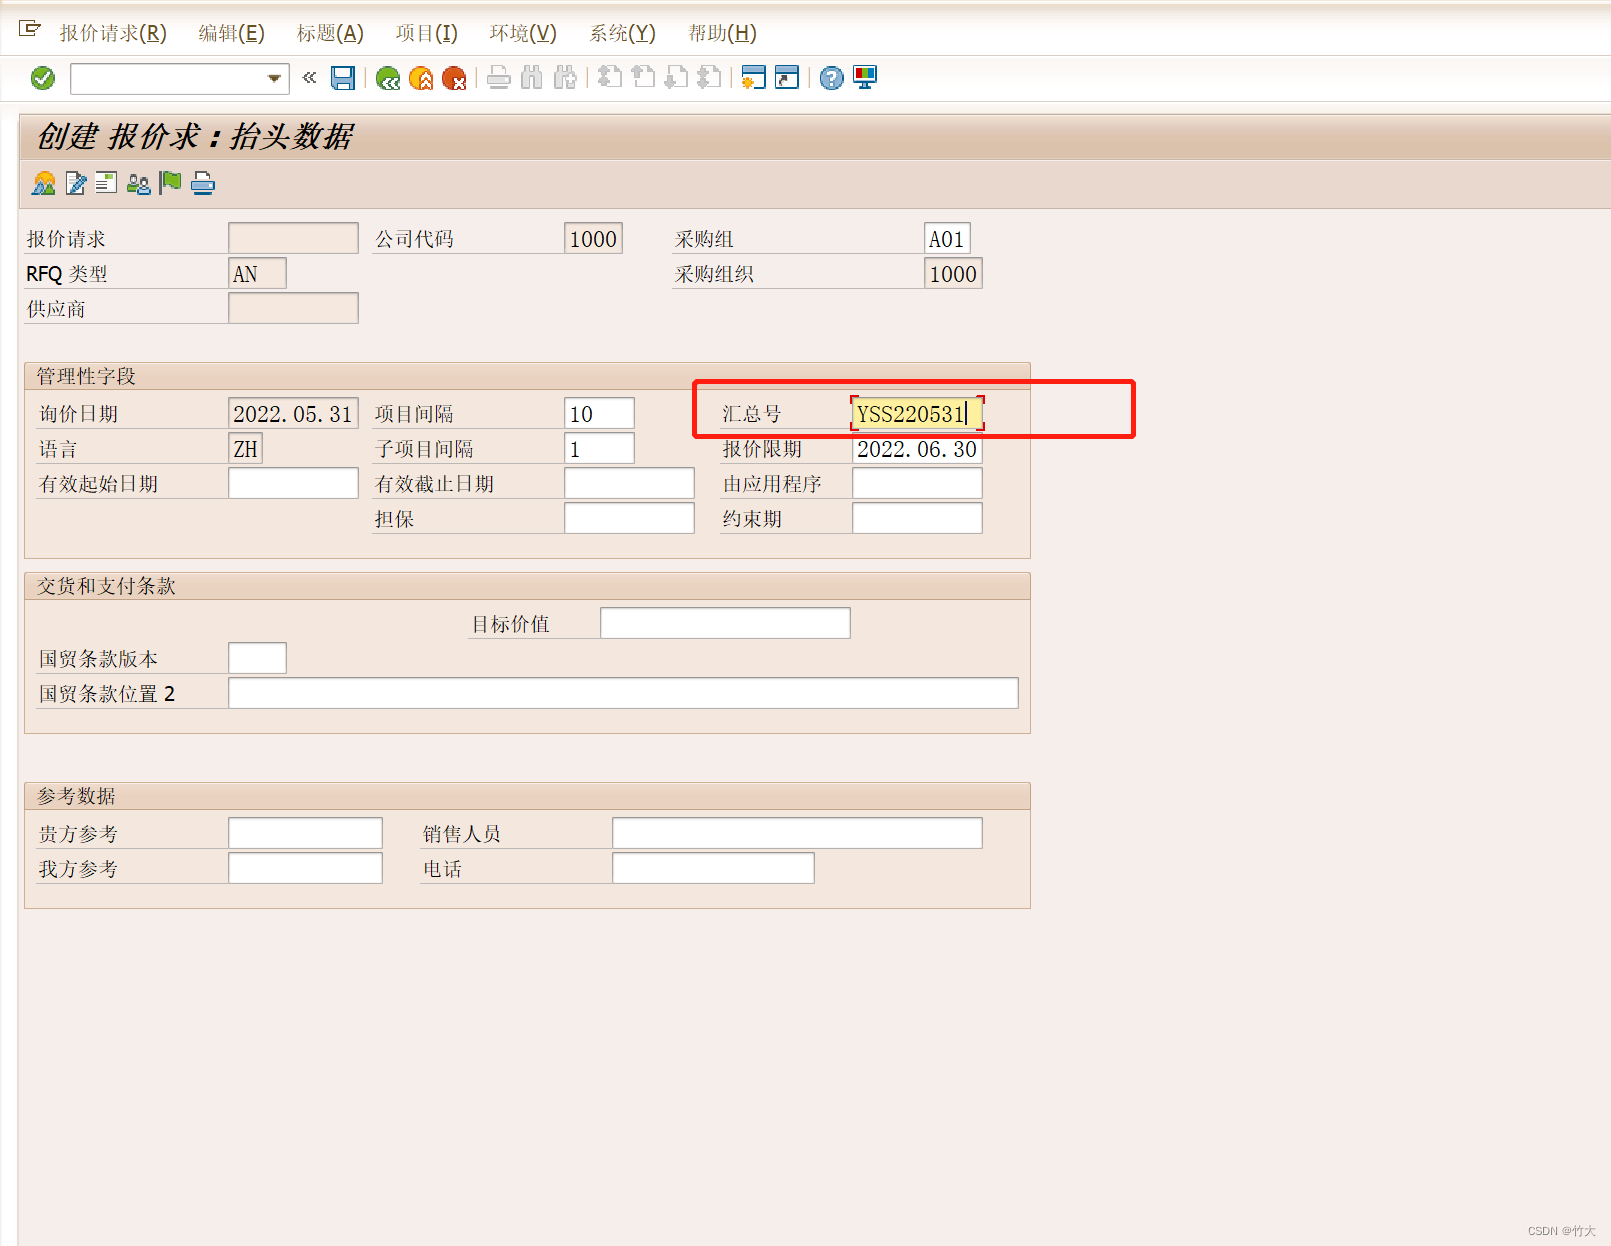The height and width of the screenshot is (1246, 1611).
Task: Open the 项目(I) menu
Action: pyautogui.click(x=426, y=33)
